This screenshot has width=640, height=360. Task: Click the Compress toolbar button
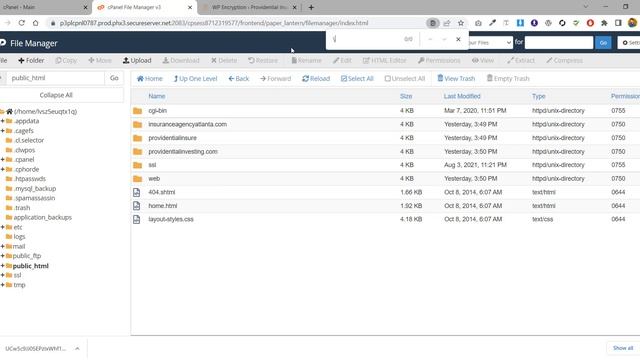point(564,60)
